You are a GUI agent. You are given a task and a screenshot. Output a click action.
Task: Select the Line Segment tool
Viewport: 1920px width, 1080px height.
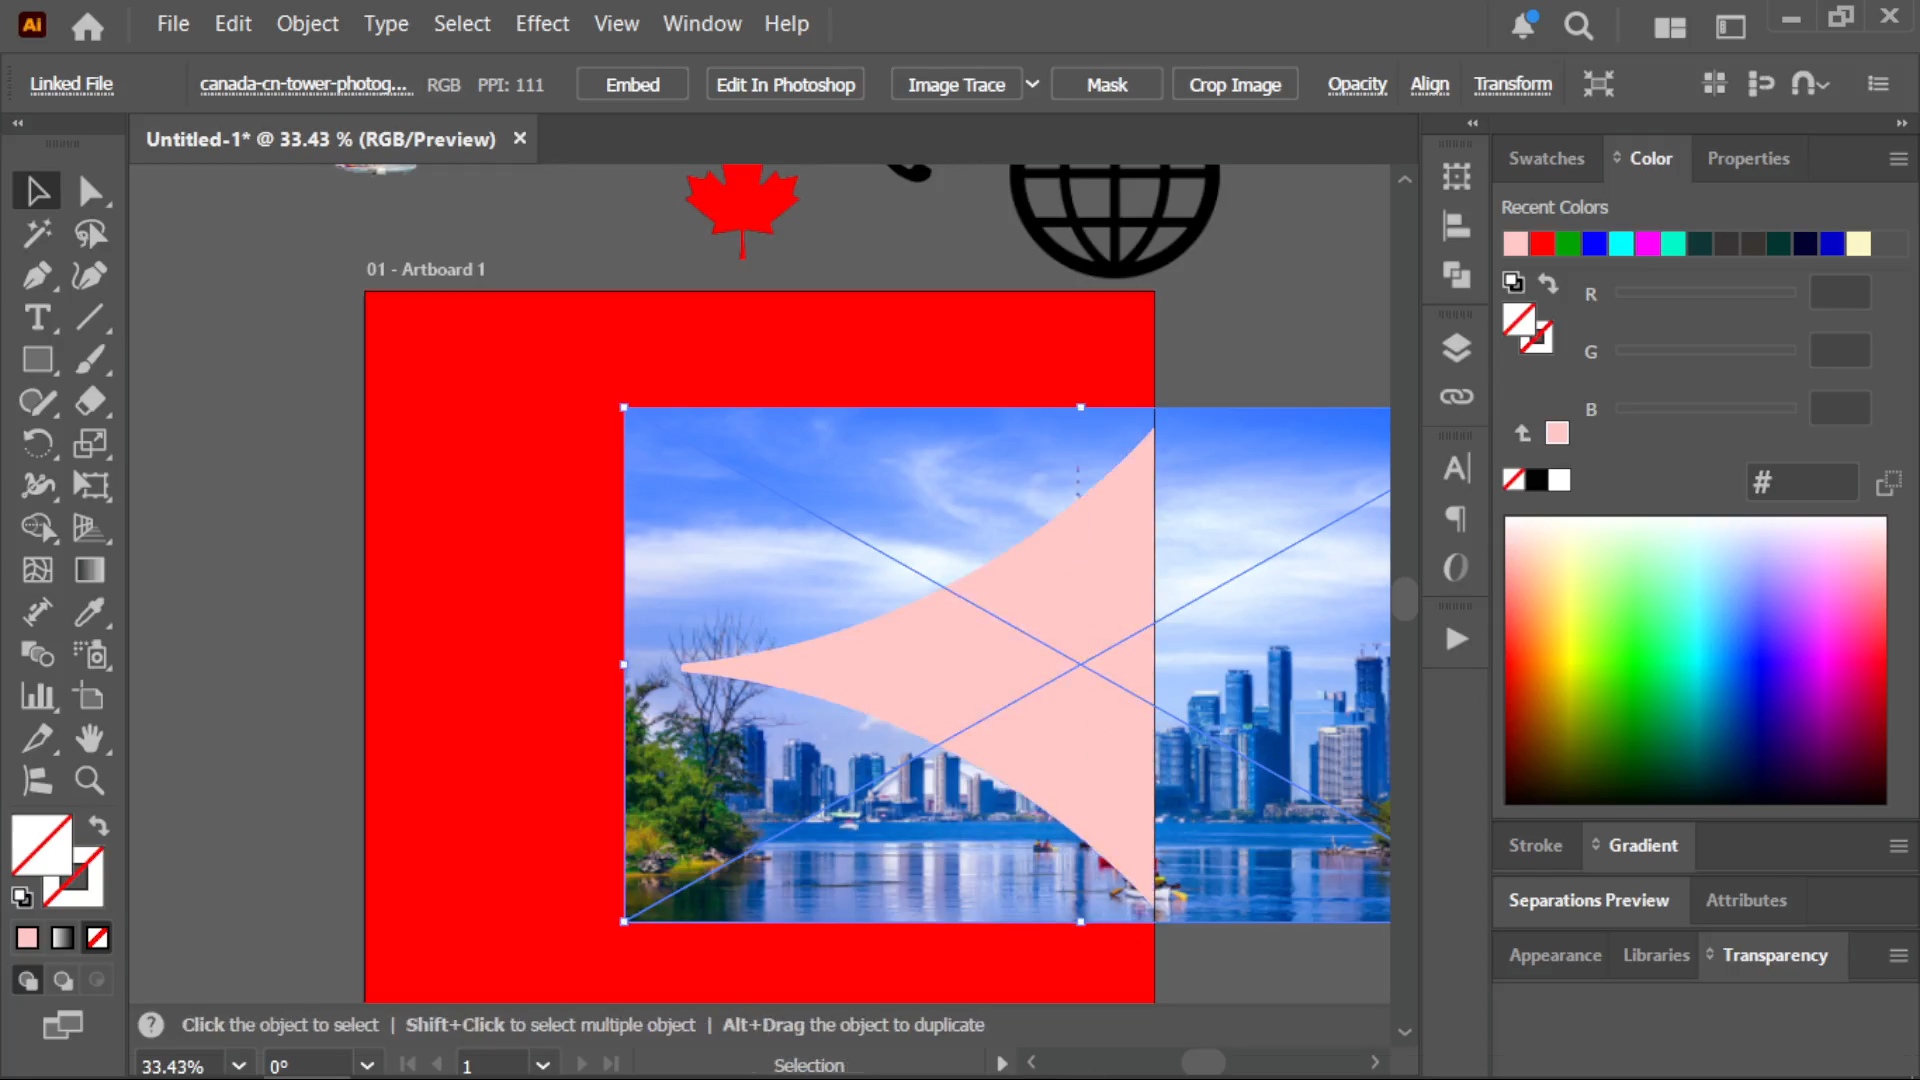coord(90,318)
